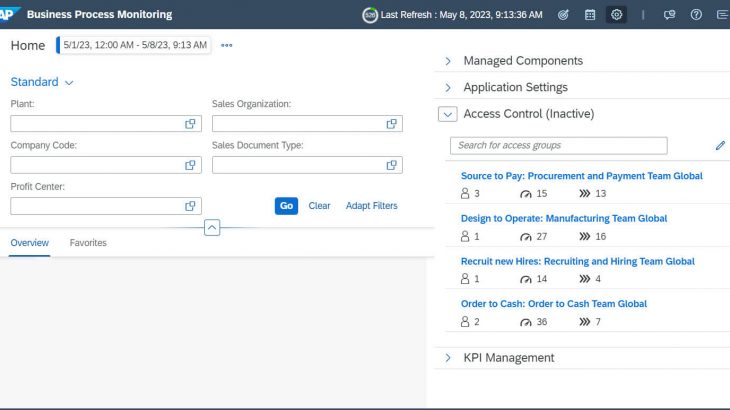Click the Home page title
The height and width of the screenshot is (410, 730).
coord(28,46)
